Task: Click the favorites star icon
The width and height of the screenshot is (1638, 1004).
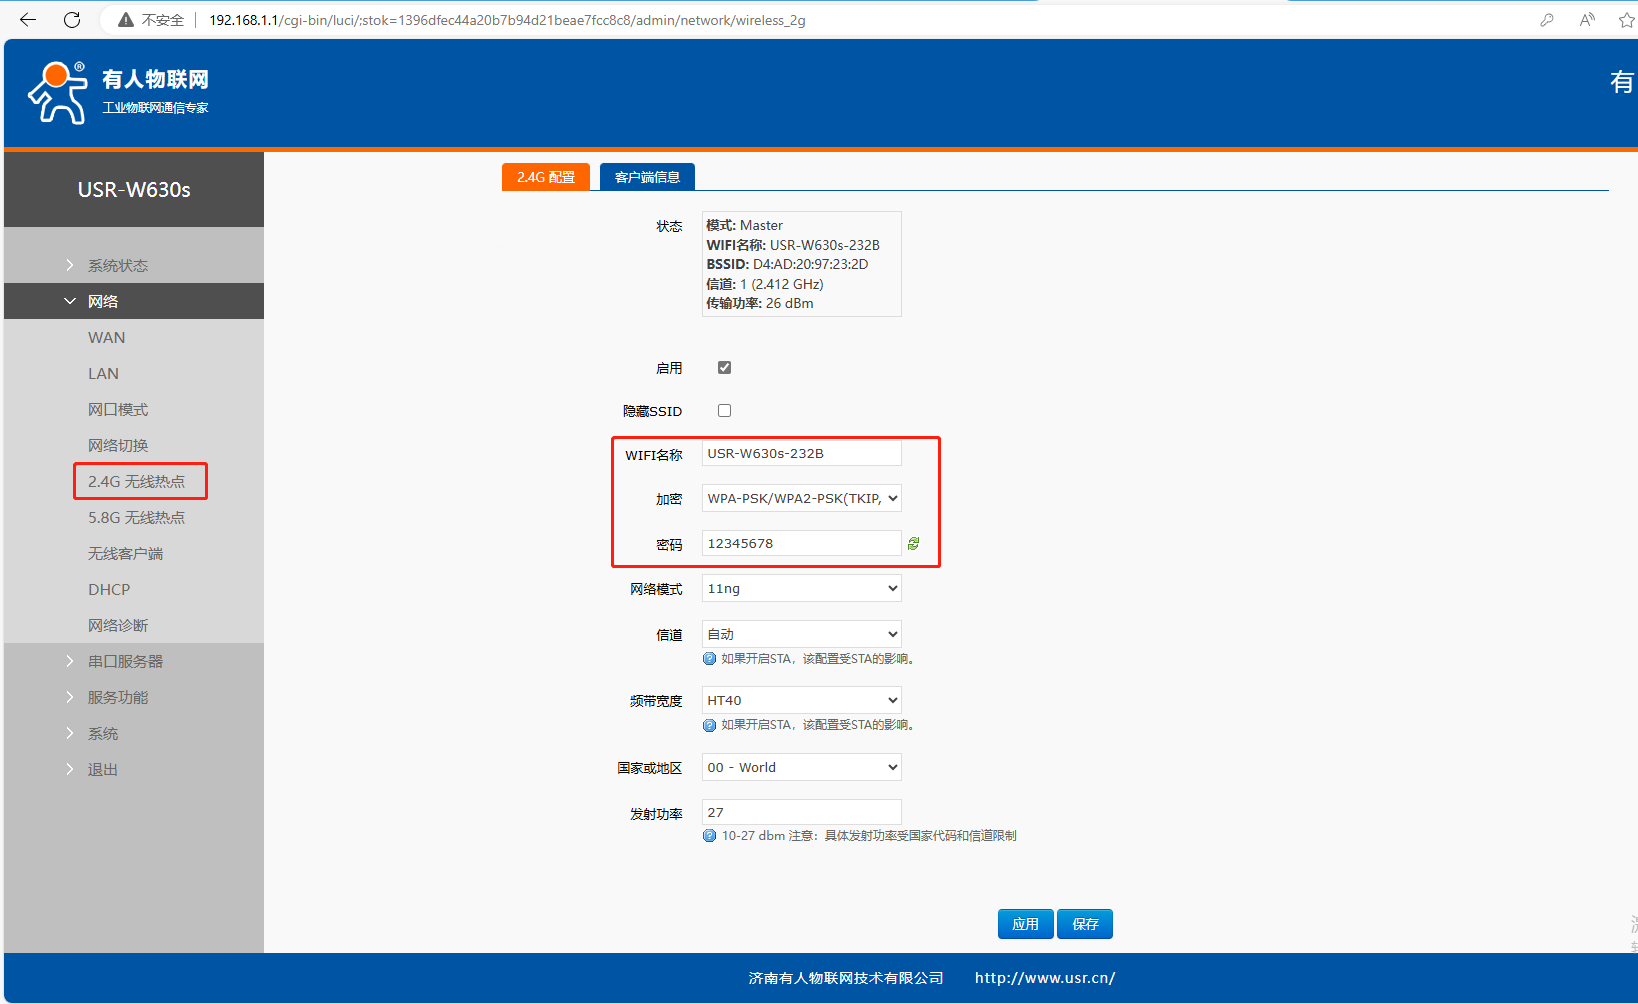Action: (1626, 20)
